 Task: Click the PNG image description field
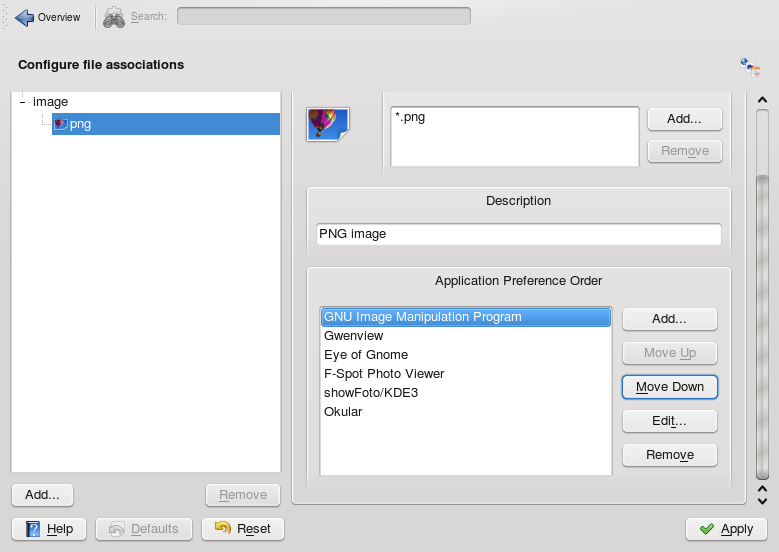point(518,234)
